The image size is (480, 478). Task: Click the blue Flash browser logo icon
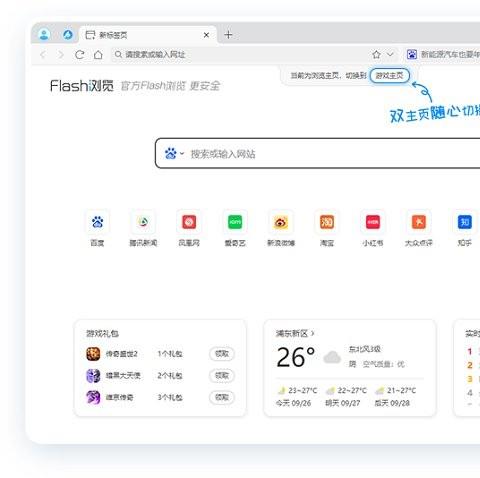tap(68, 34)
